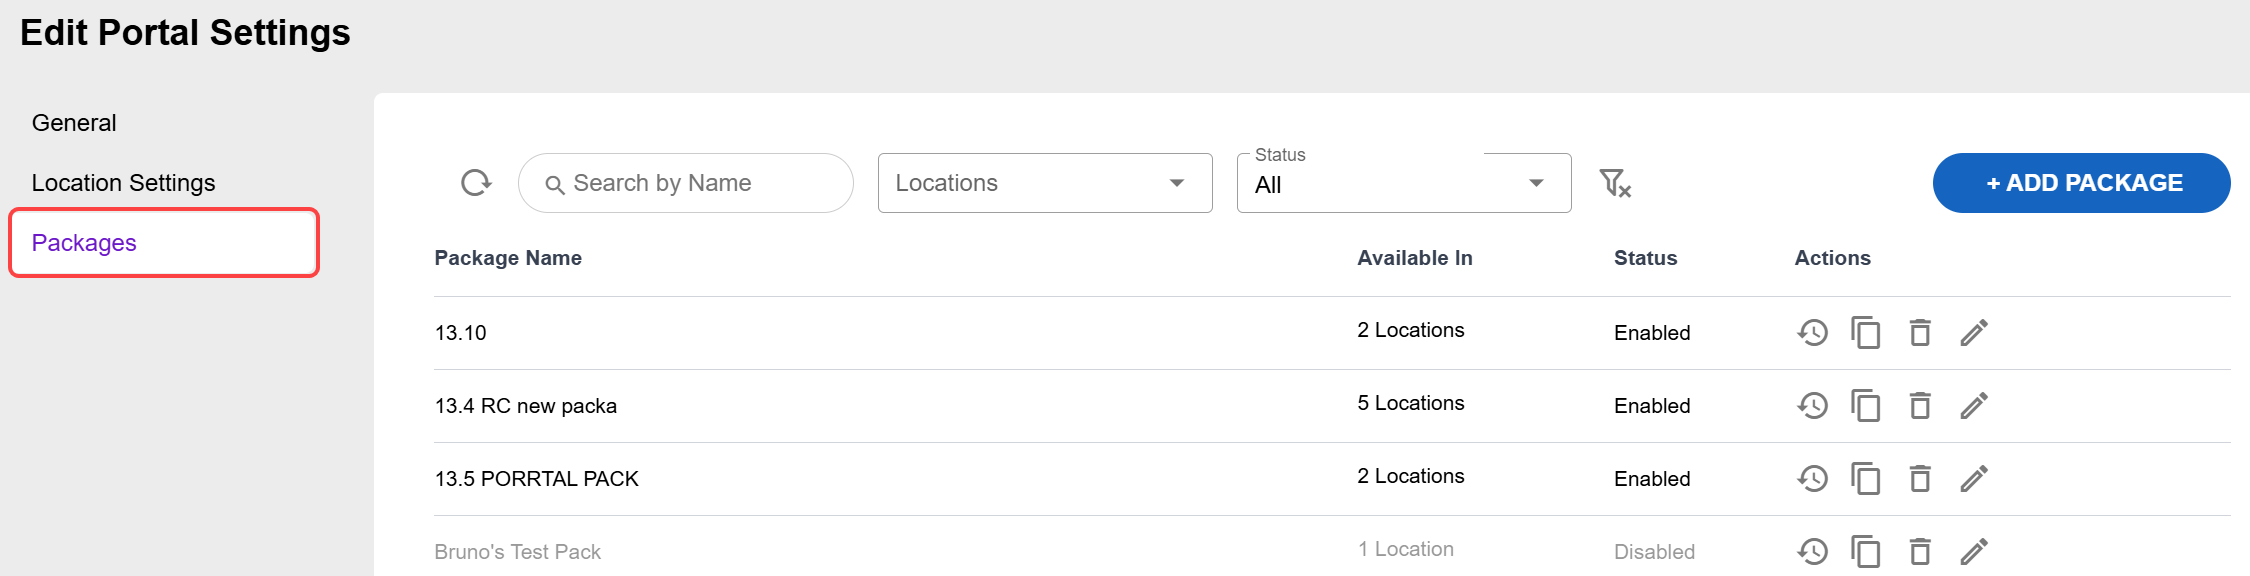Viewport: 2250px width, 576px height.
Task: Open the General settings tab
Action: coord(74,123)
